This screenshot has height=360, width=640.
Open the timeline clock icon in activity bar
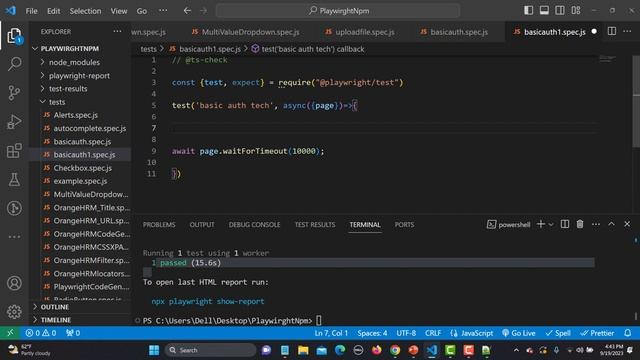click(14, 208)
